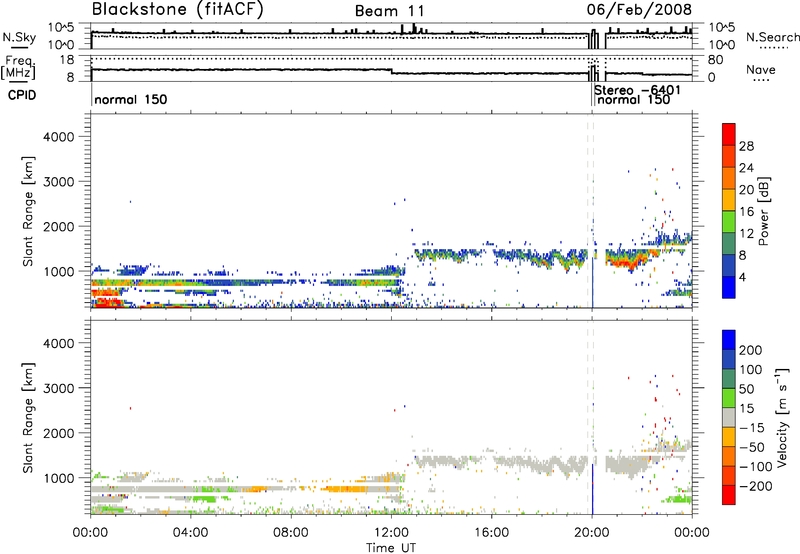Click the "N.Search" legend label
Screen dimensions: 800x554
[x=772, y=37]
